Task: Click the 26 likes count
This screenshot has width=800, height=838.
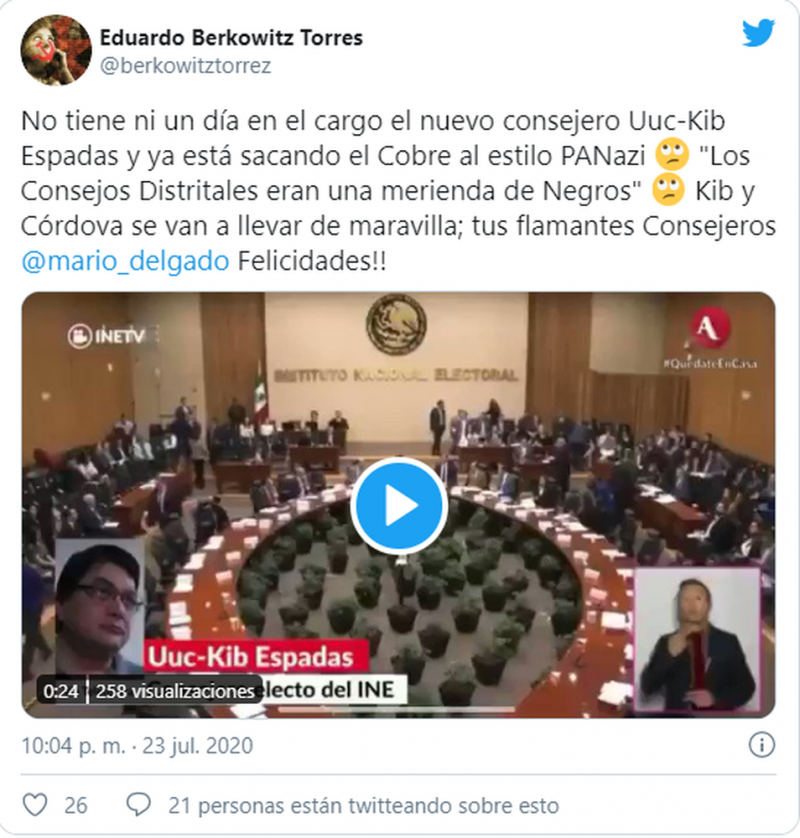Action: [x=75, y=805]
